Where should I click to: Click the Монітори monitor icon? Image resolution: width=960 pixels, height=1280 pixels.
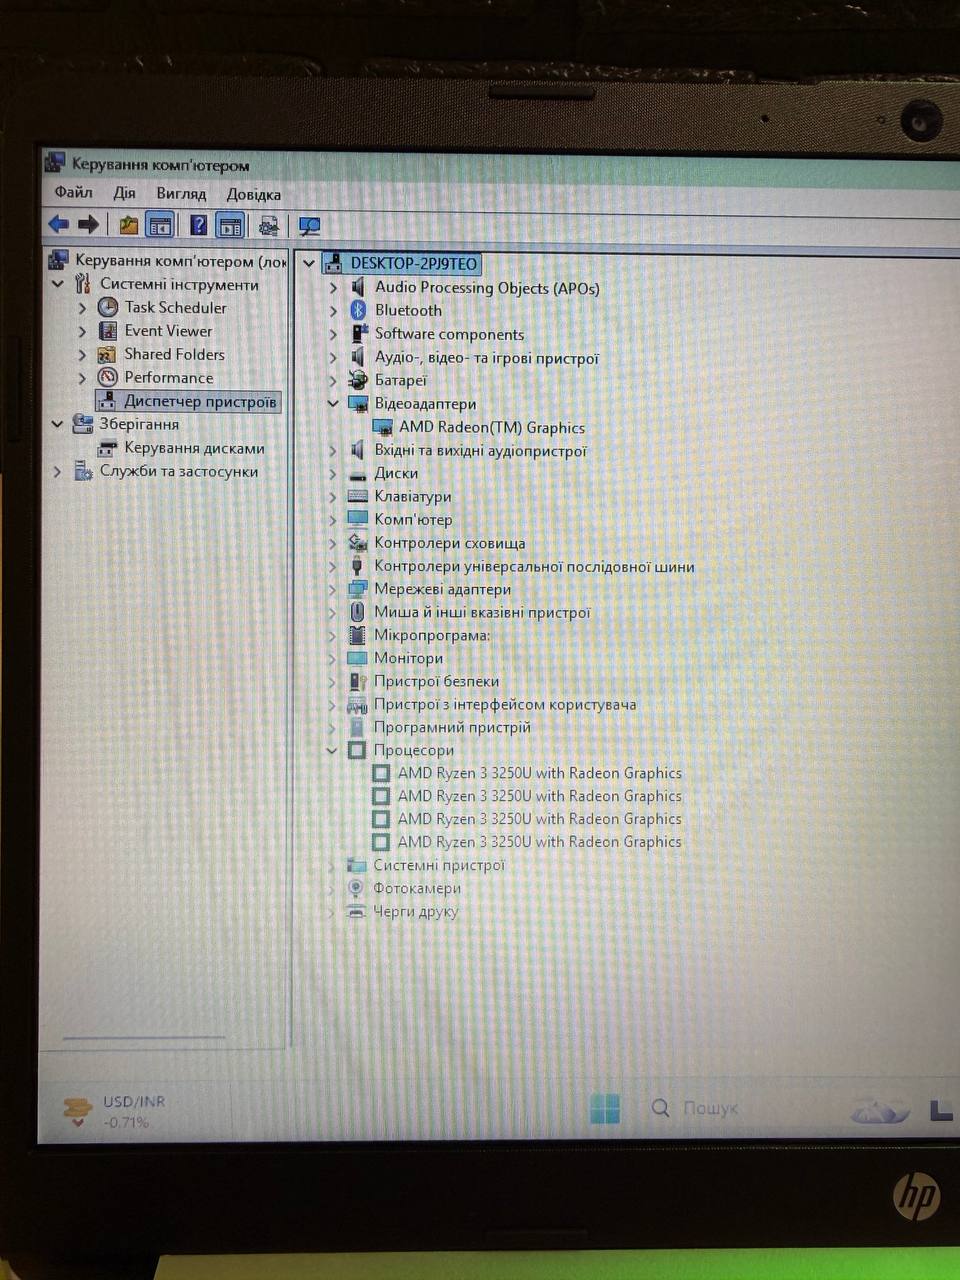357,658
